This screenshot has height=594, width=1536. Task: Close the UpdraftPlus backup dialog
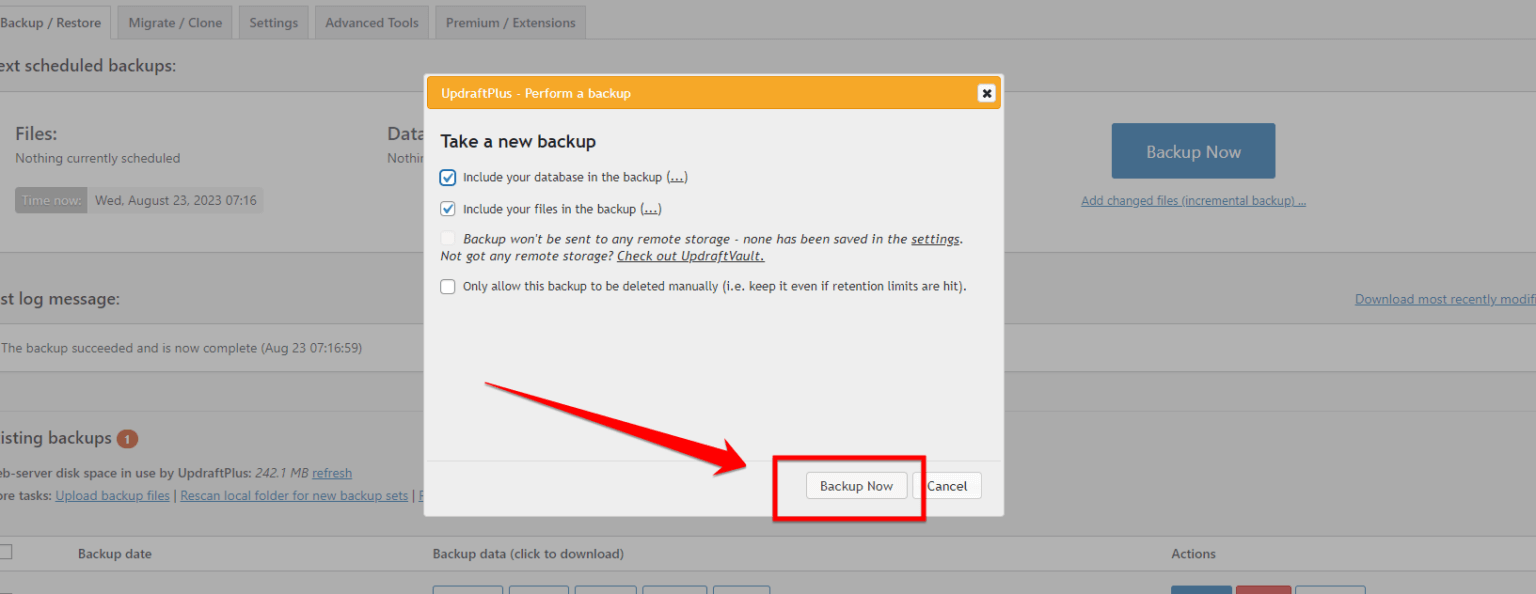pyautogui.click(x=986, y=92)
